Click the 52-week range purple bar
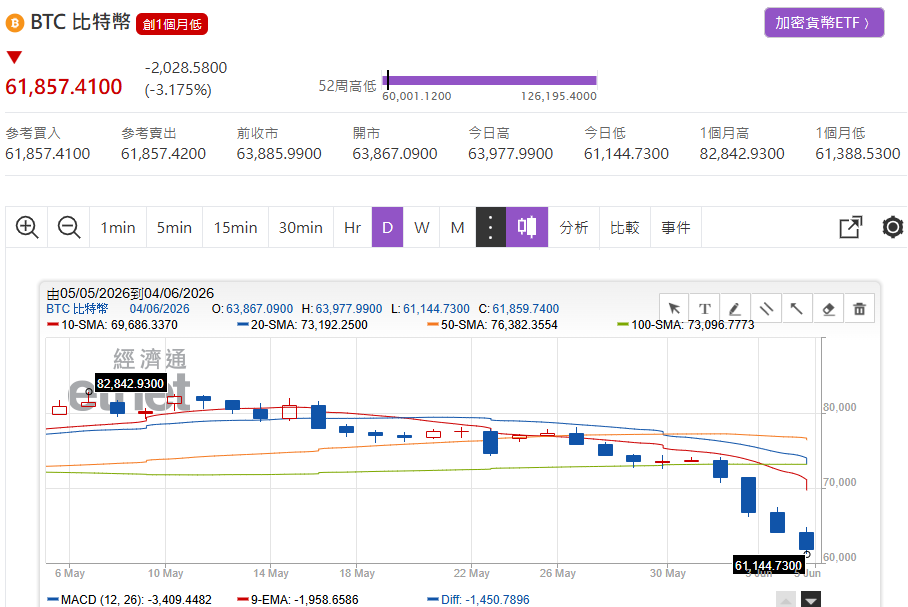This screenshot has height=607, width=908. (x=490, y=80)
